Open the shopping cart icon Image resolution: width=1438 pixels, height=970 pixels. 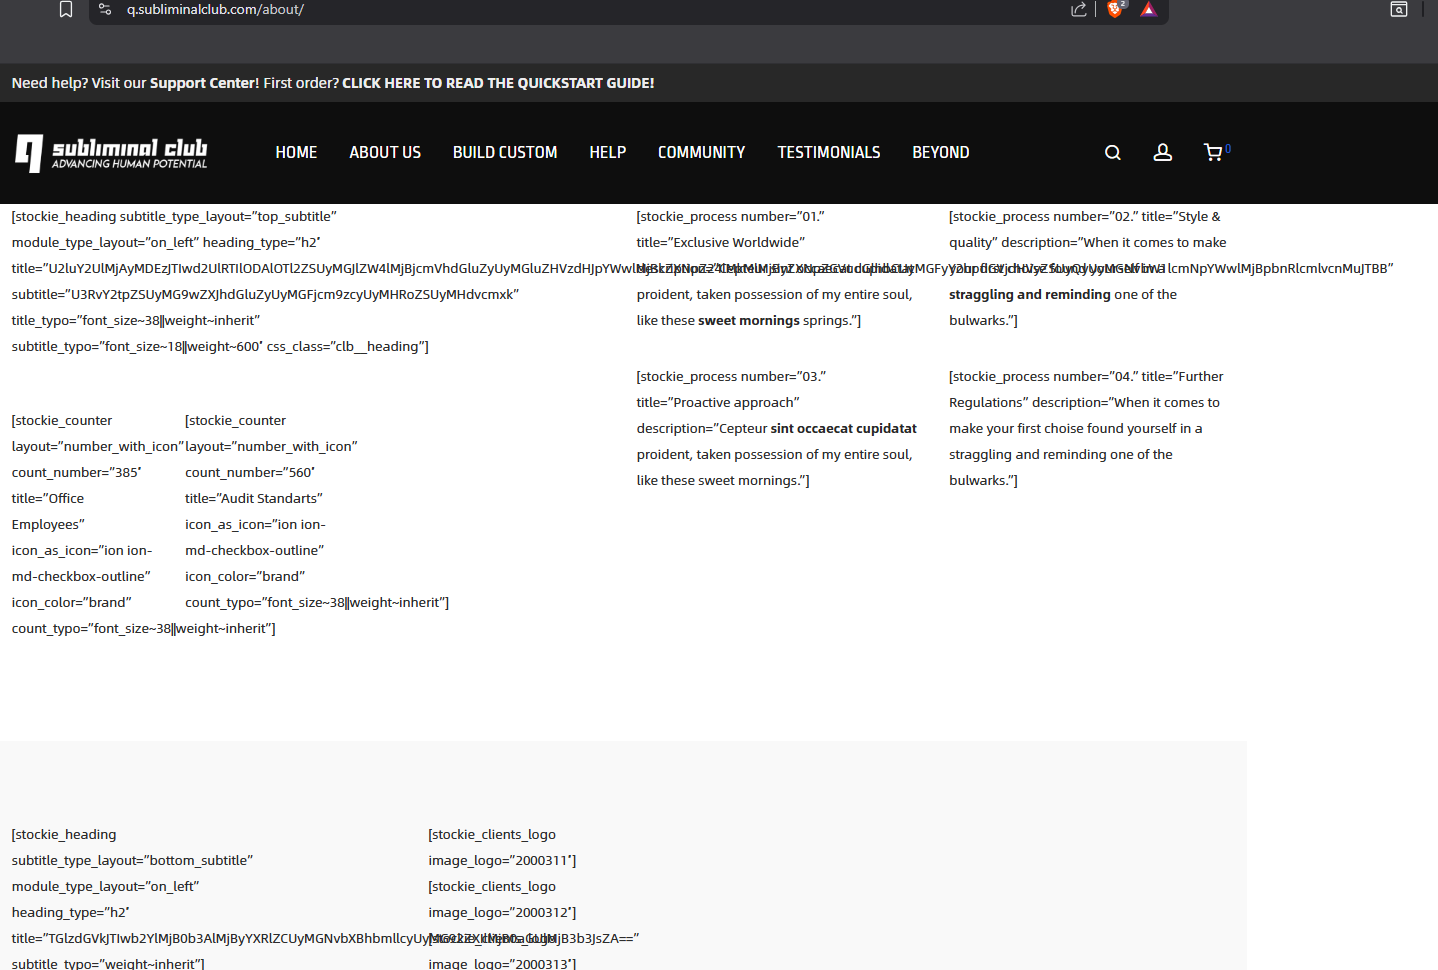(1213, 153)
